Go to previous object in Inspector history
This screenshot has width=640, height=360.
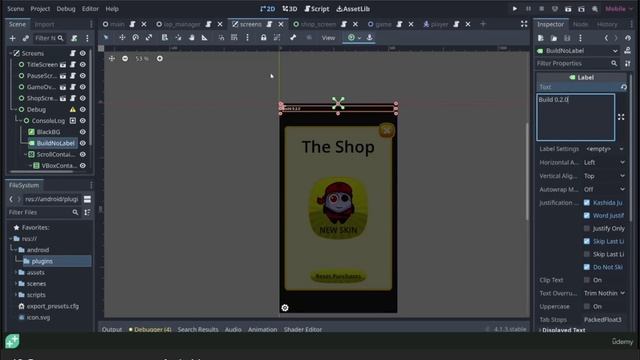click(x=606, y=38)
